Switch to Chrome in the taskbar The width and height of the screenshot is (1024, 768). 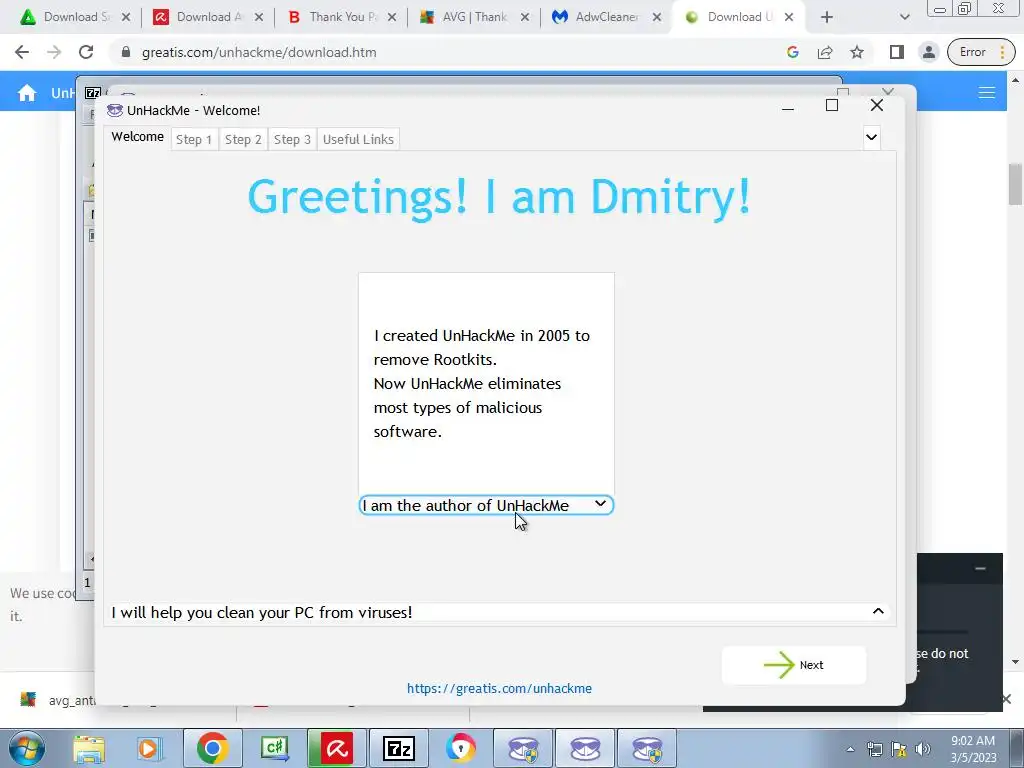[212, 748]
